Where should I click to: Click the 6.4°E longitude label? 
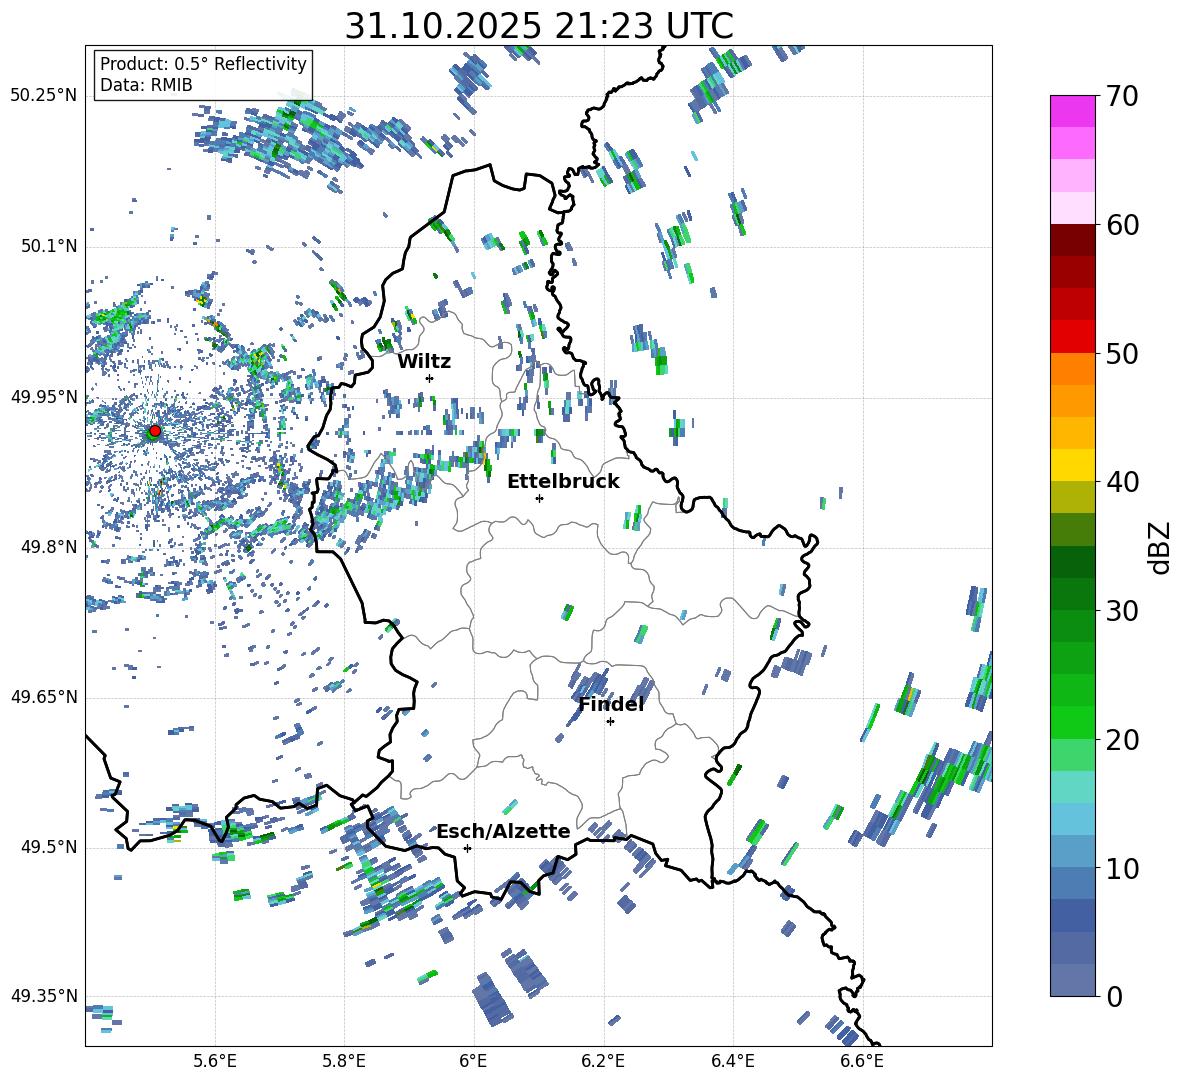[732, 1061]
